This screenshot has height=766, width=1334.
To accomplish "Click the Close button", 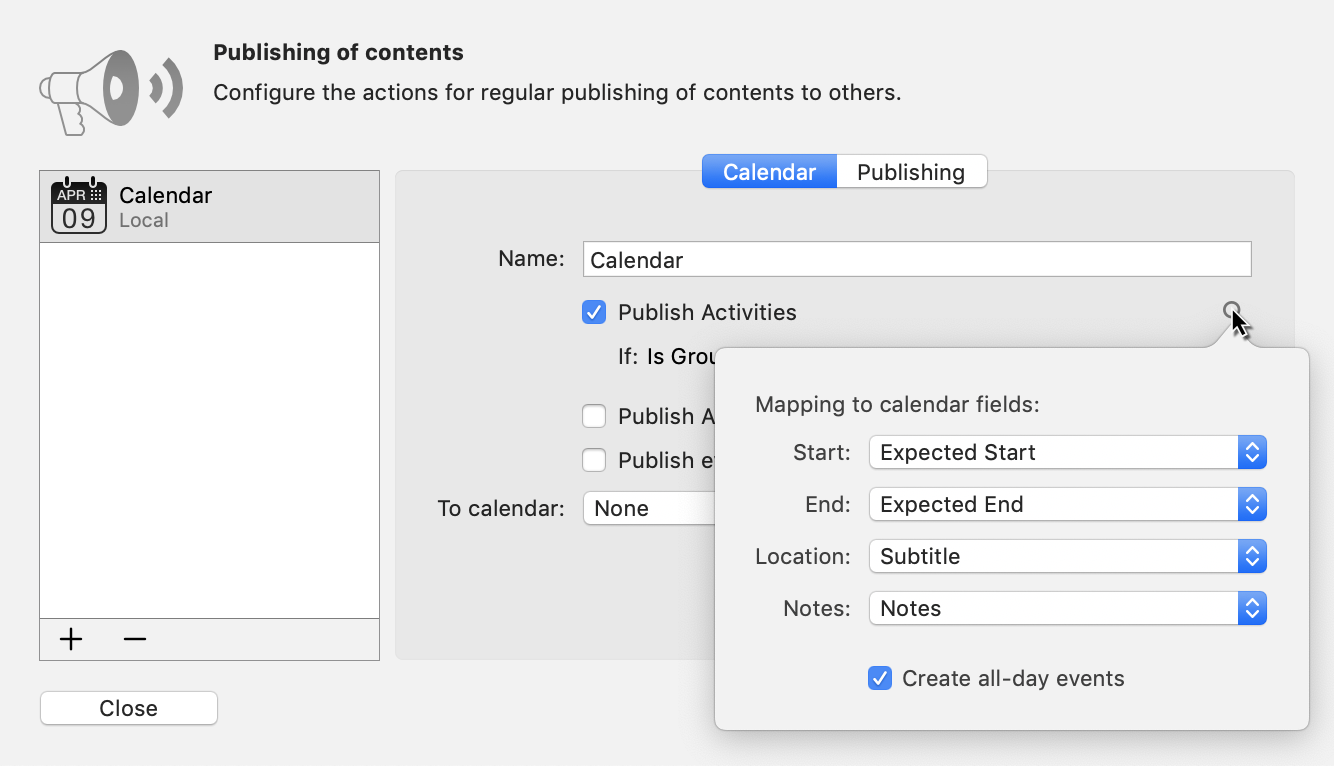I will [x=128, y=708].
